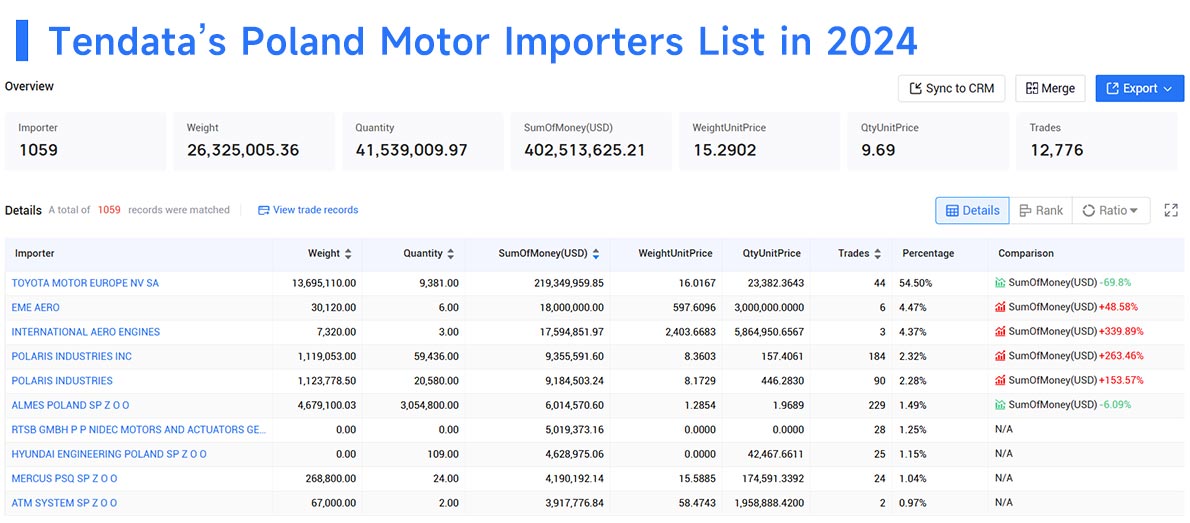
Task: Click the Comparison column header
Action: [x=1026, y=254]
